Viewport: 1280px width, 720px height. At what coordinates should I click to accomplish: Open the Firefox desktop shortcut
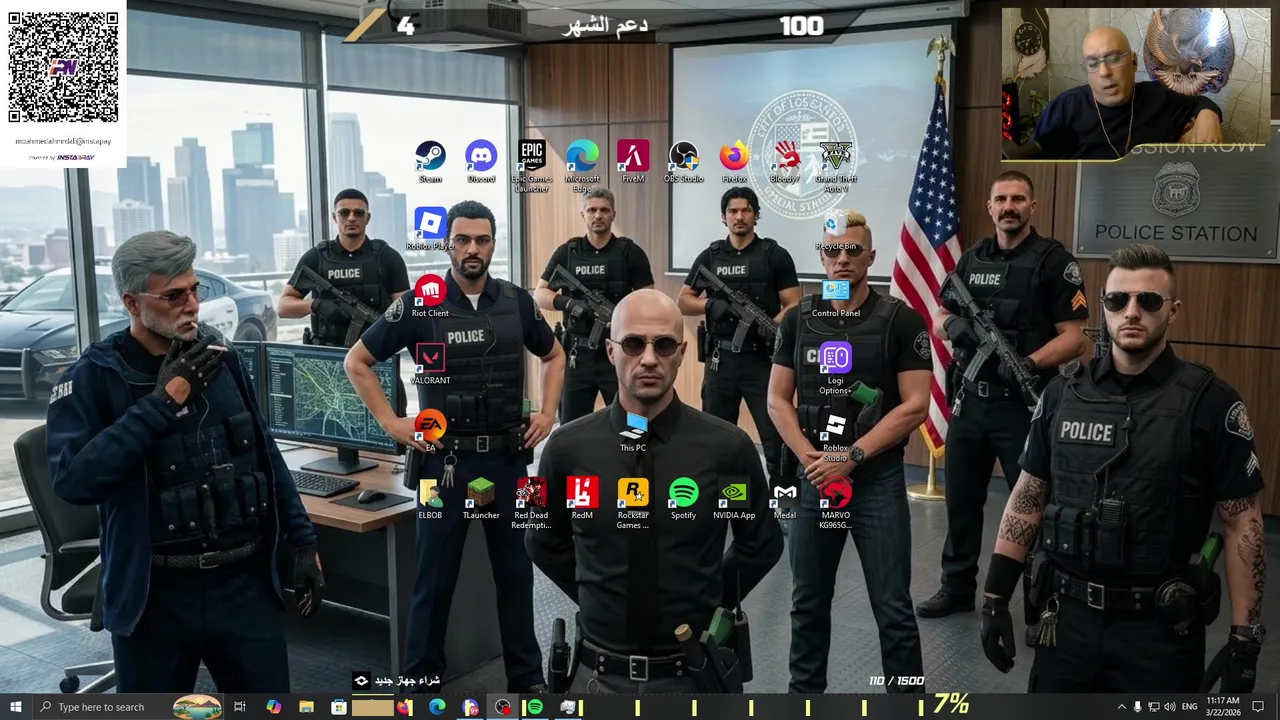734,162
